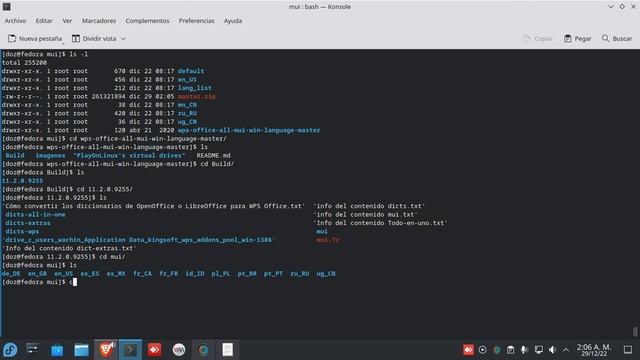Click the Pegar toolbar button

[578, 38]
